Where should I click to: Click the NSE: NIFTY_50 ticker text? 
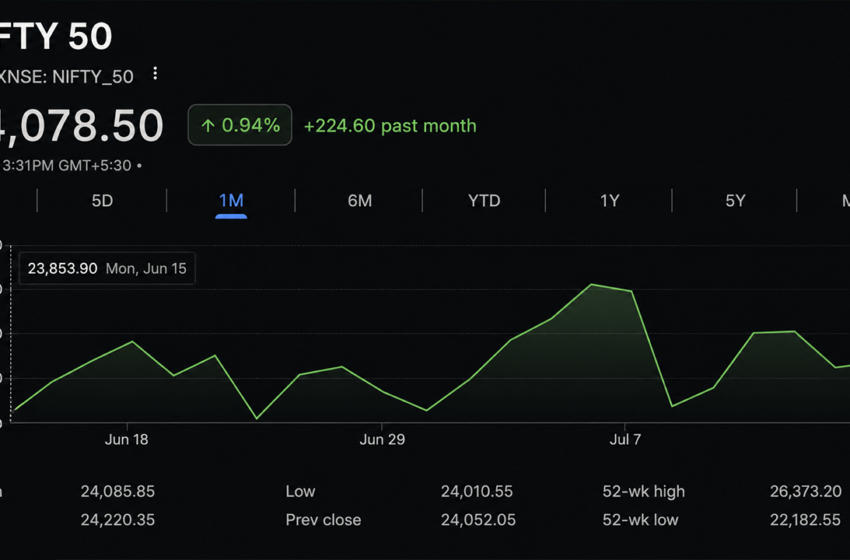tap(66, 77)
